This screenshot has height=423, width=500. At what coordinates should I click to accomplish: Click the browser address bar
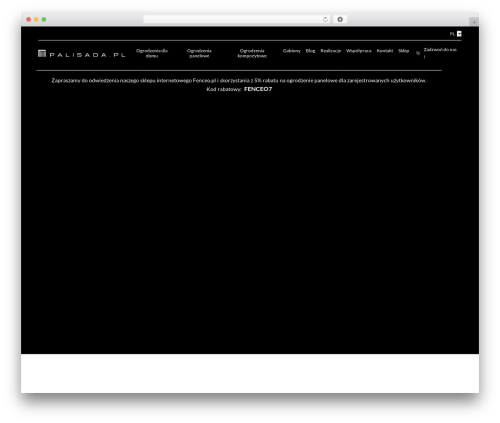[237, 19]
